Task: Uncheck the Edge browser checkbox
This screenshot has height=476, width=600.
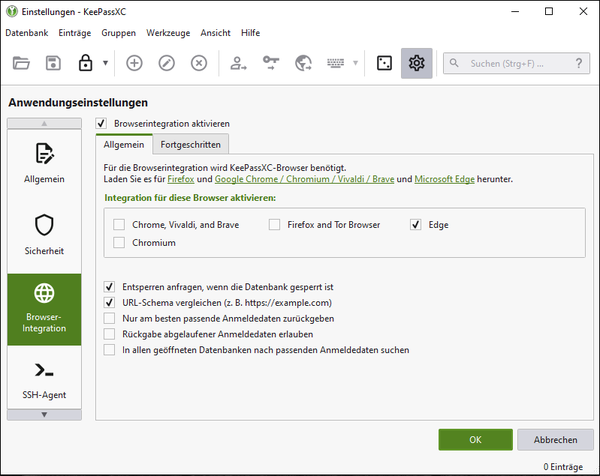Action: tap(416, 225)
